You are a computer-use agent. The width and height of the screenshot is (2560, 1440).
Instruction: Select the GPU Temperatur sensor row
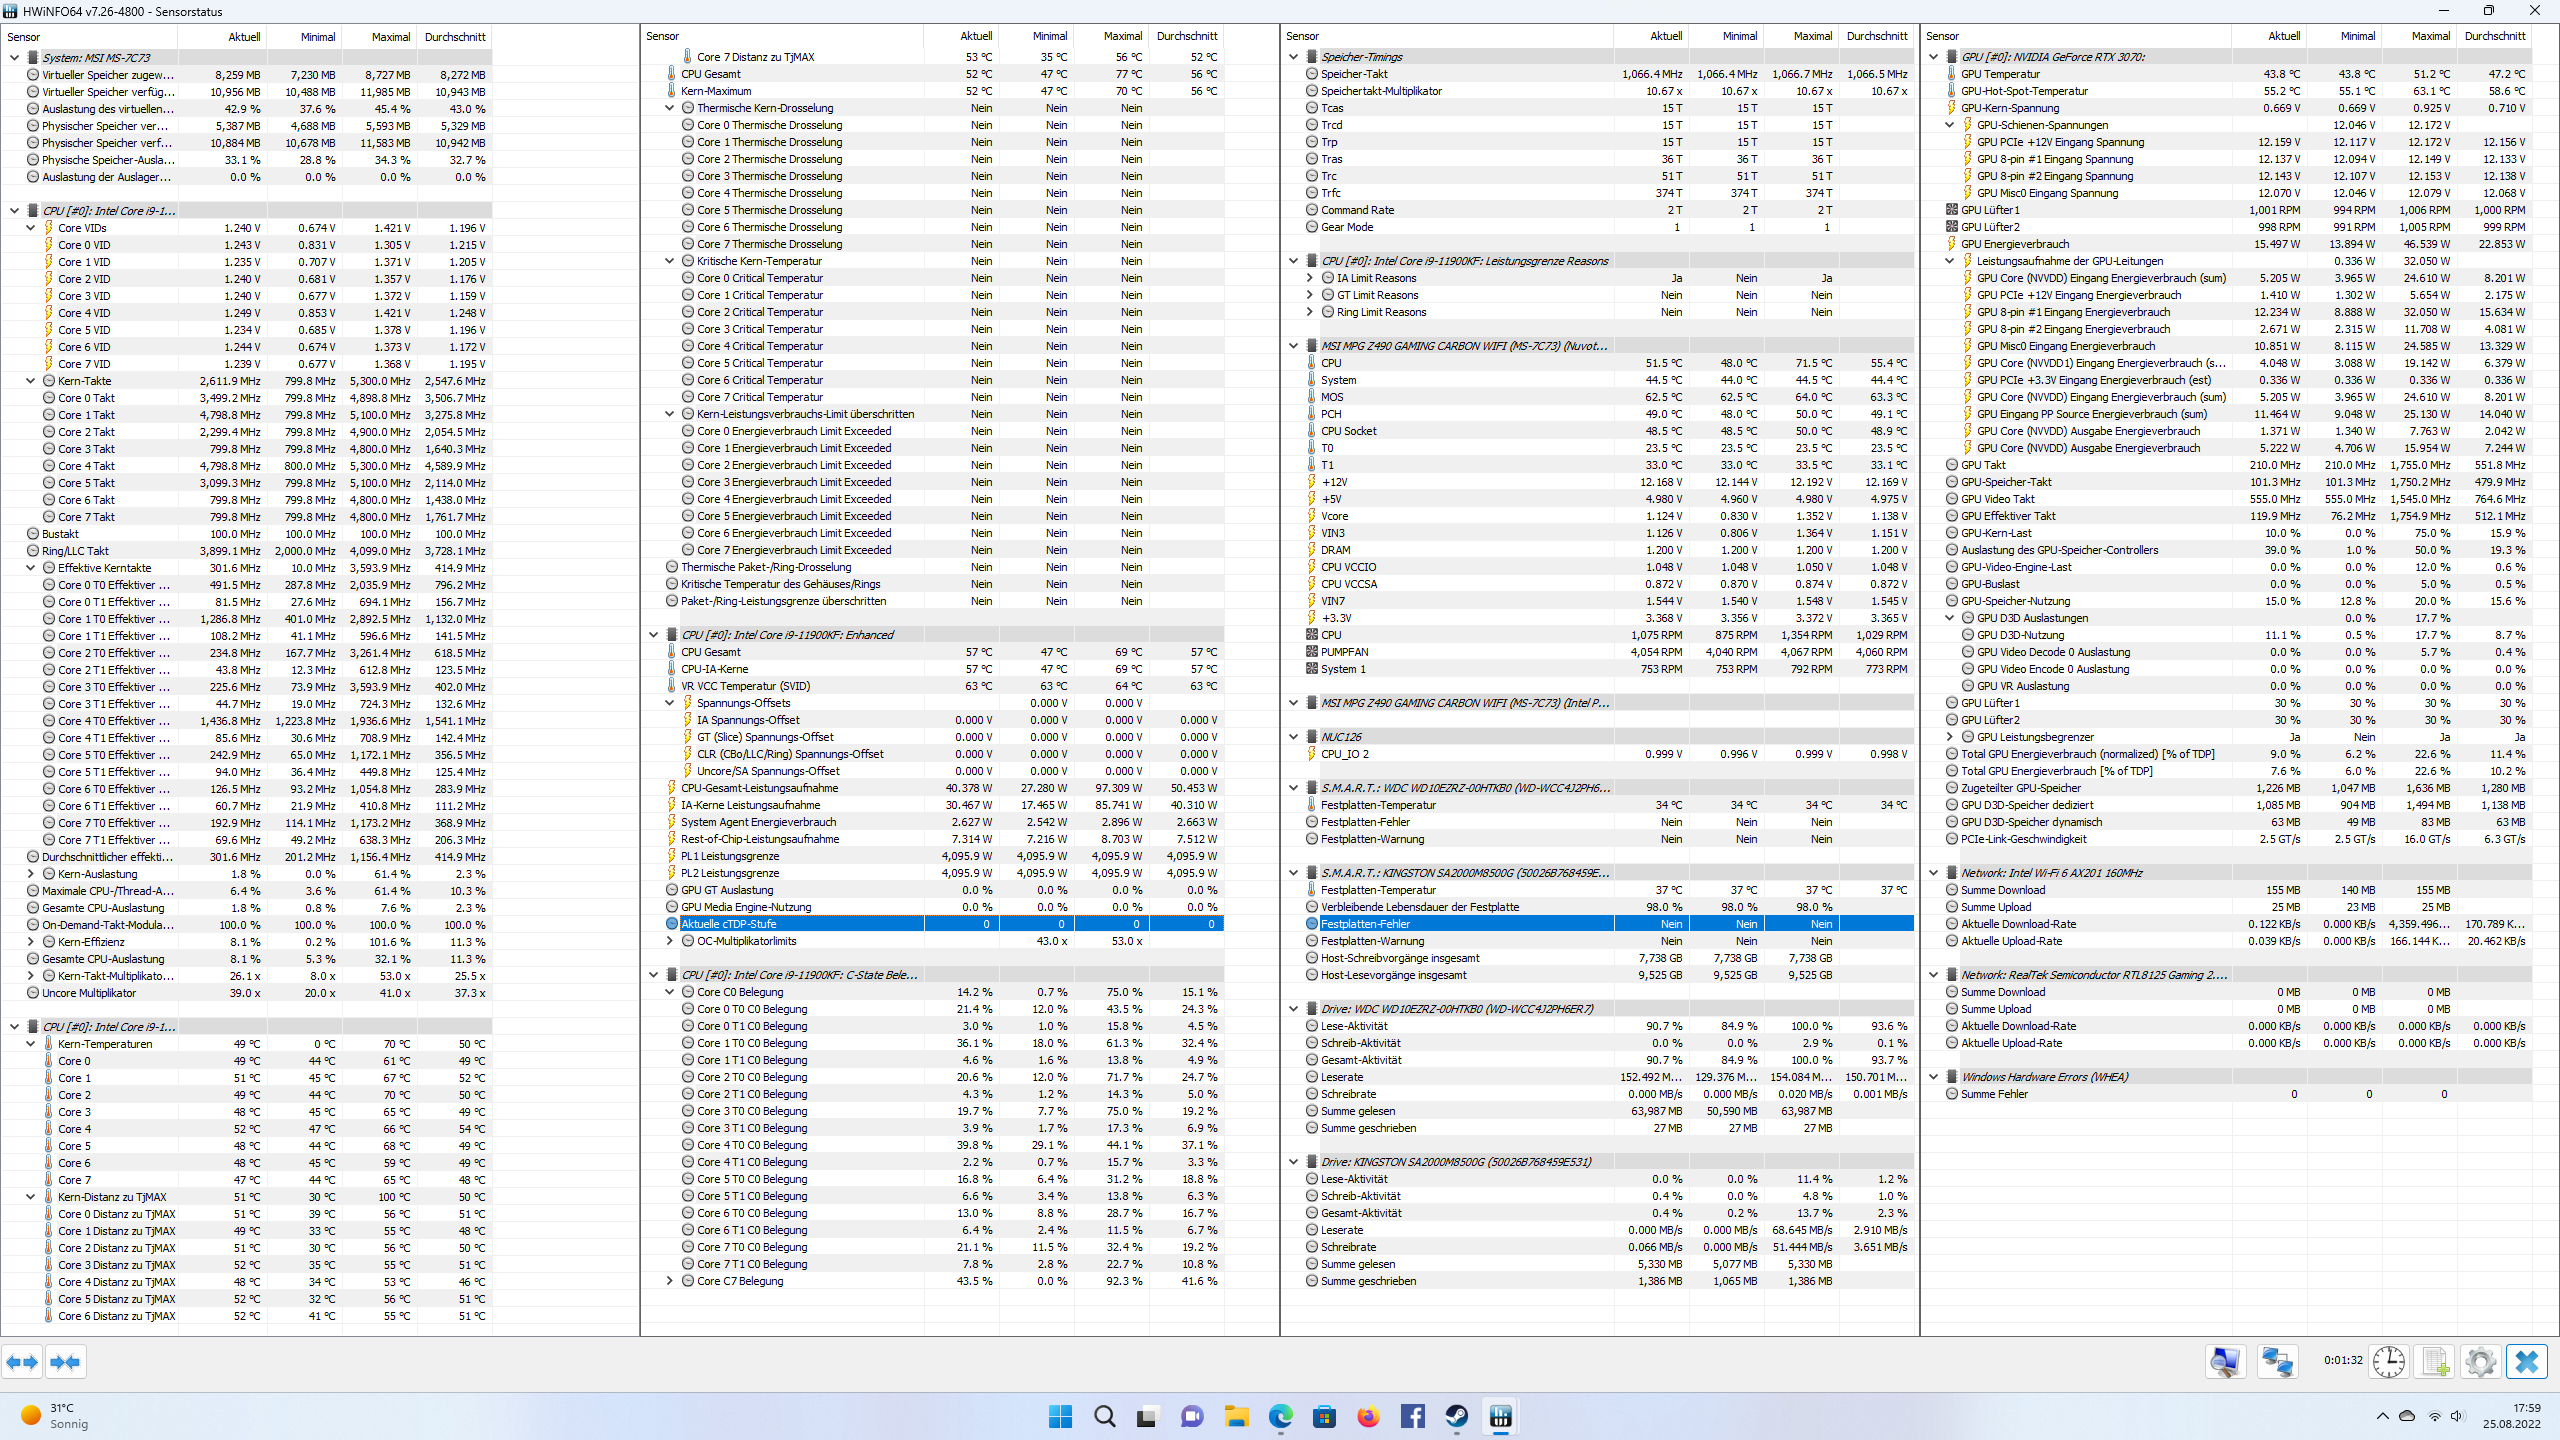pyautogui.click(x=2000, y=74)
